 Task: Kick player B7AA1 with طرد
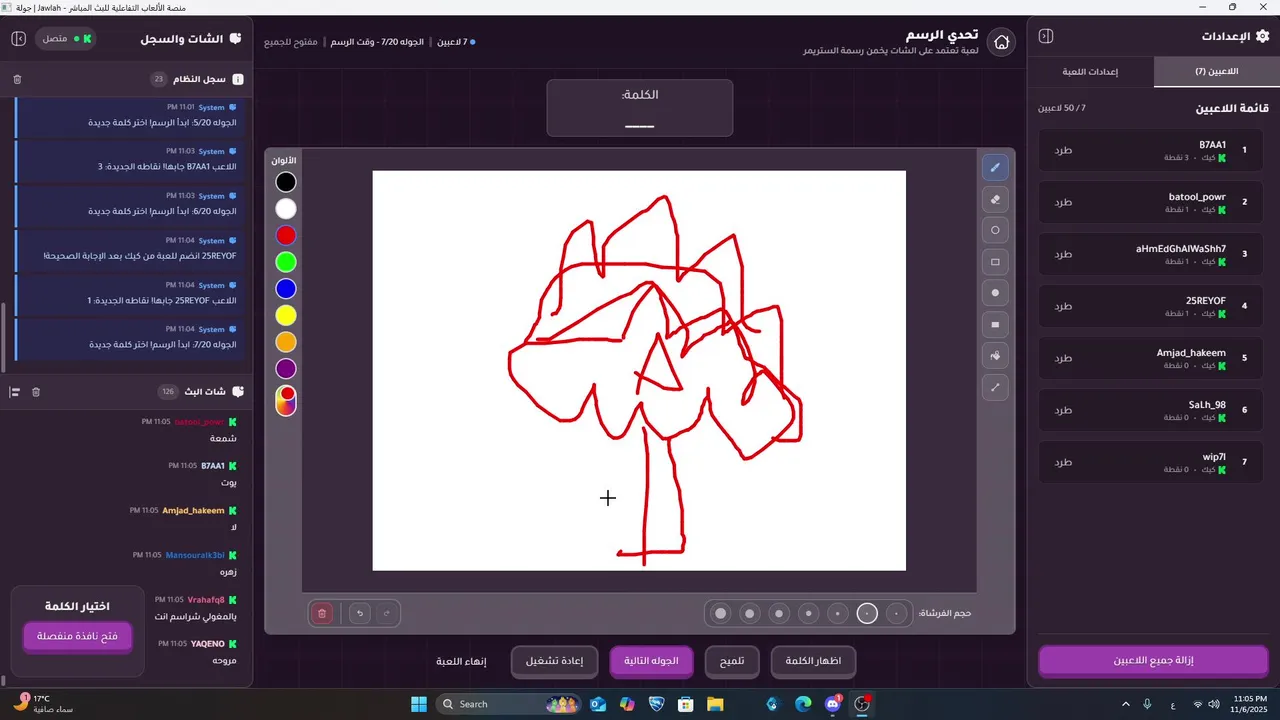point(1063,150)
